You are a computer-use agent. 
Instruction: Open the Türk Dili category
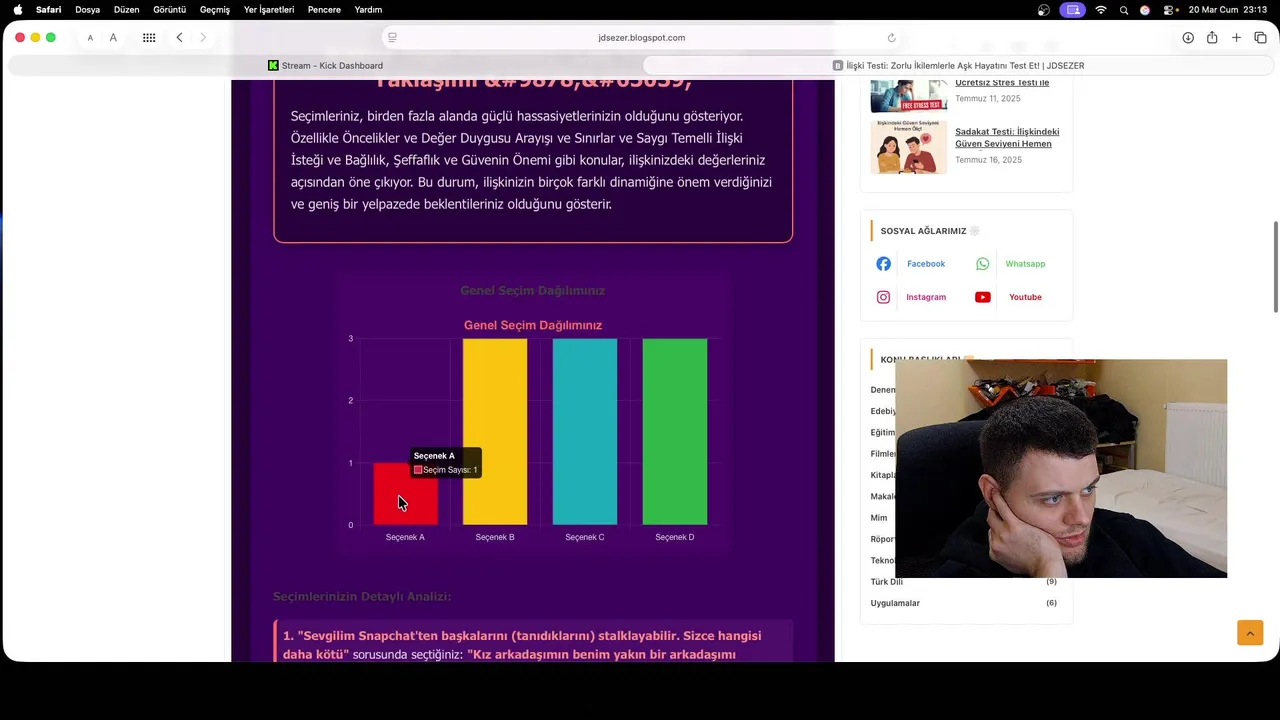pos(887,582)
